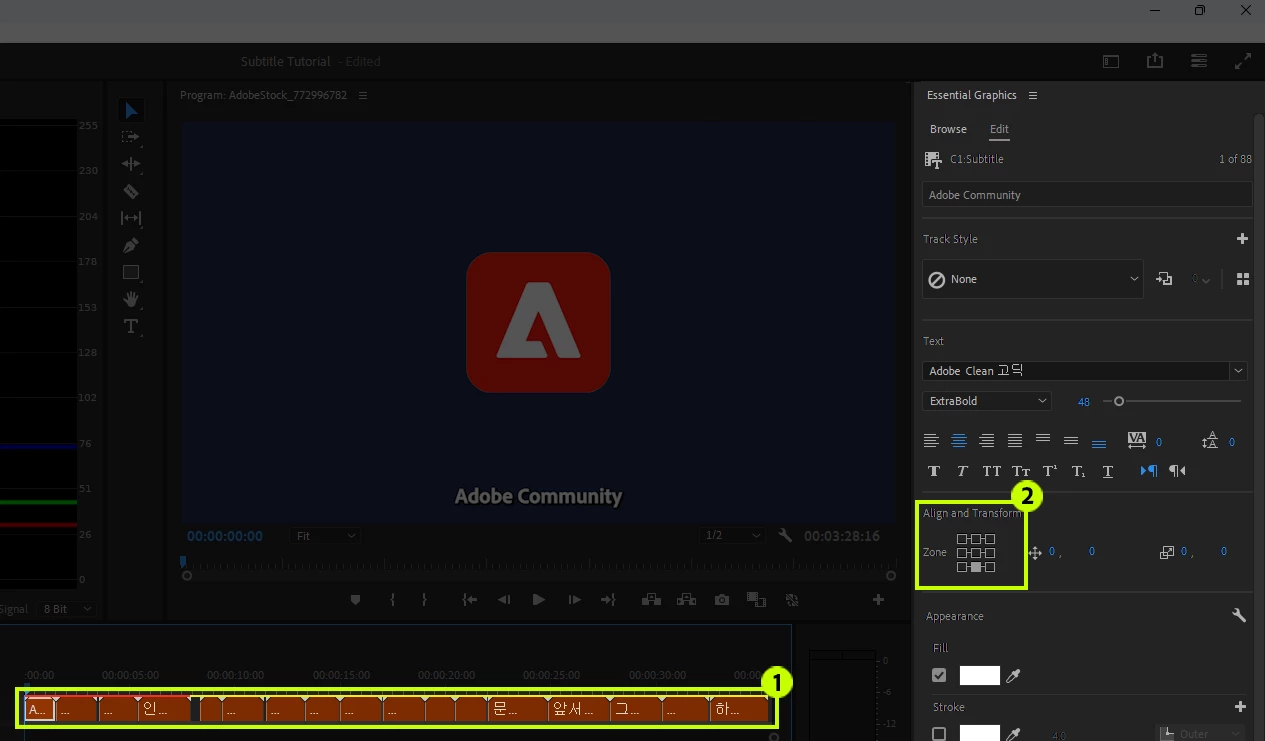Left align the text
This screenshot has width=1265, height=741.
coord(931,440)
